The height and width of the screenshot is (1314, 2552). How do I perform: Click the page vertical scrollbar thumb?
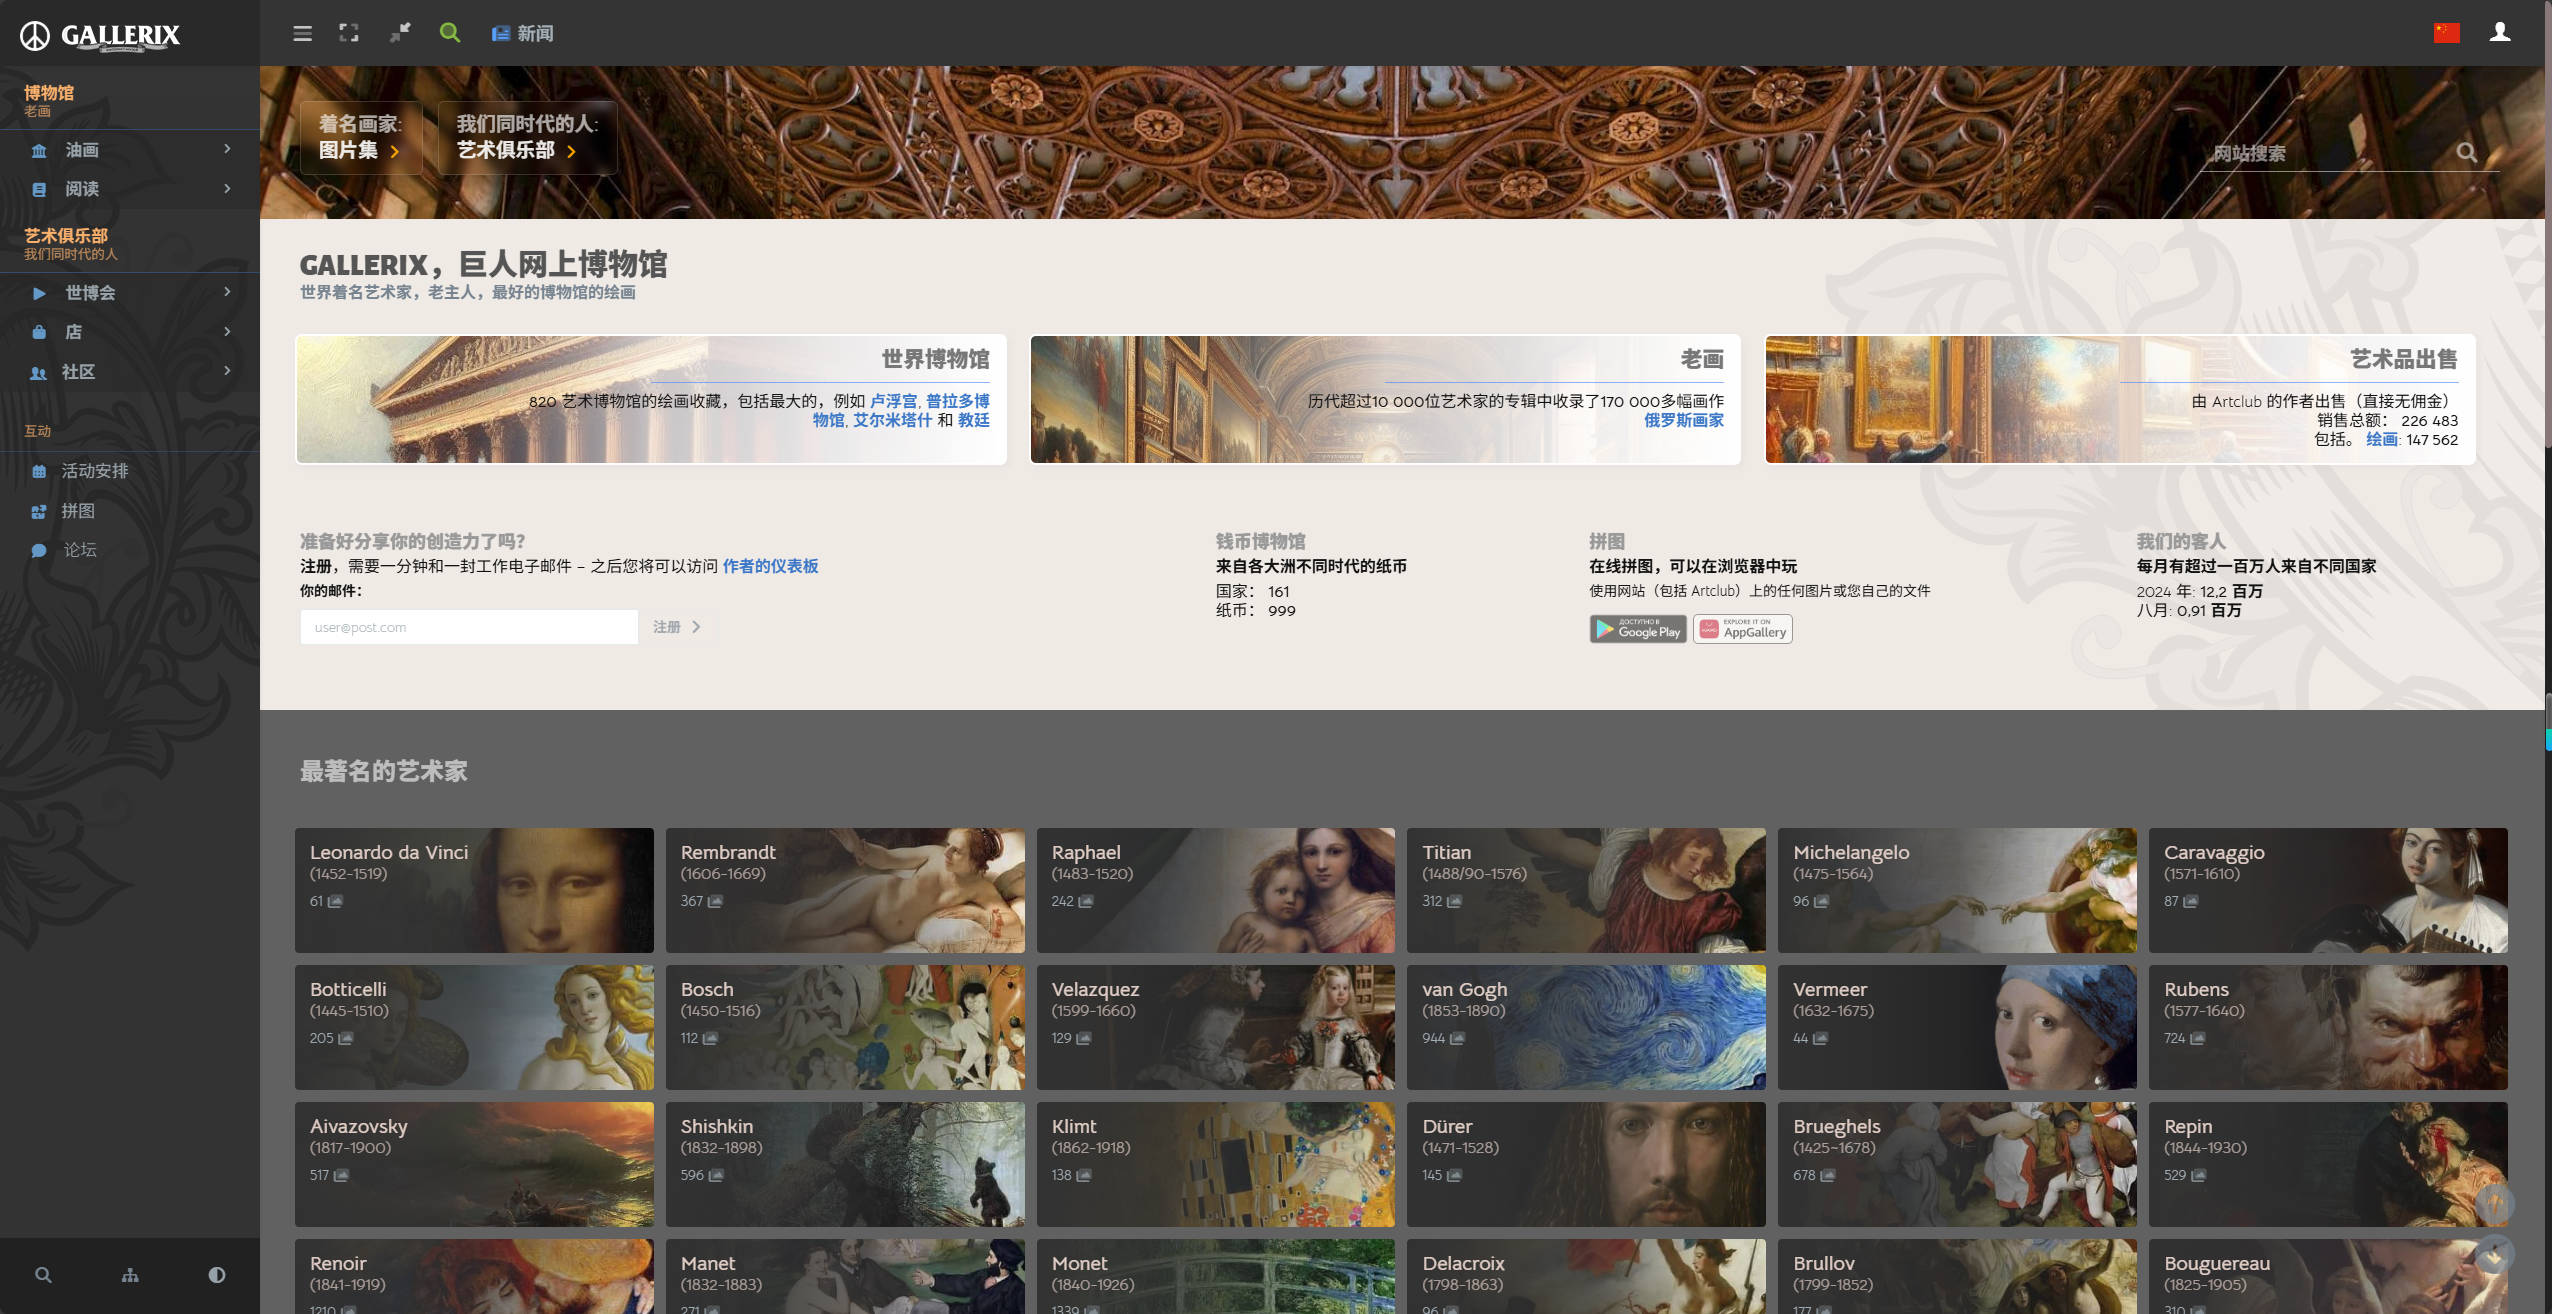coord(2547,225)
